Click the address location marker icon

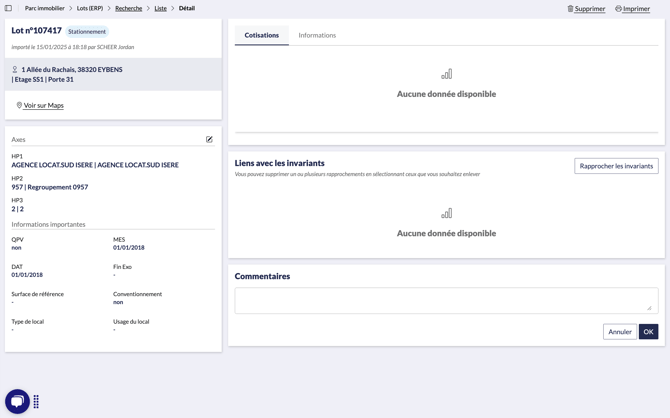click(15, 70)
